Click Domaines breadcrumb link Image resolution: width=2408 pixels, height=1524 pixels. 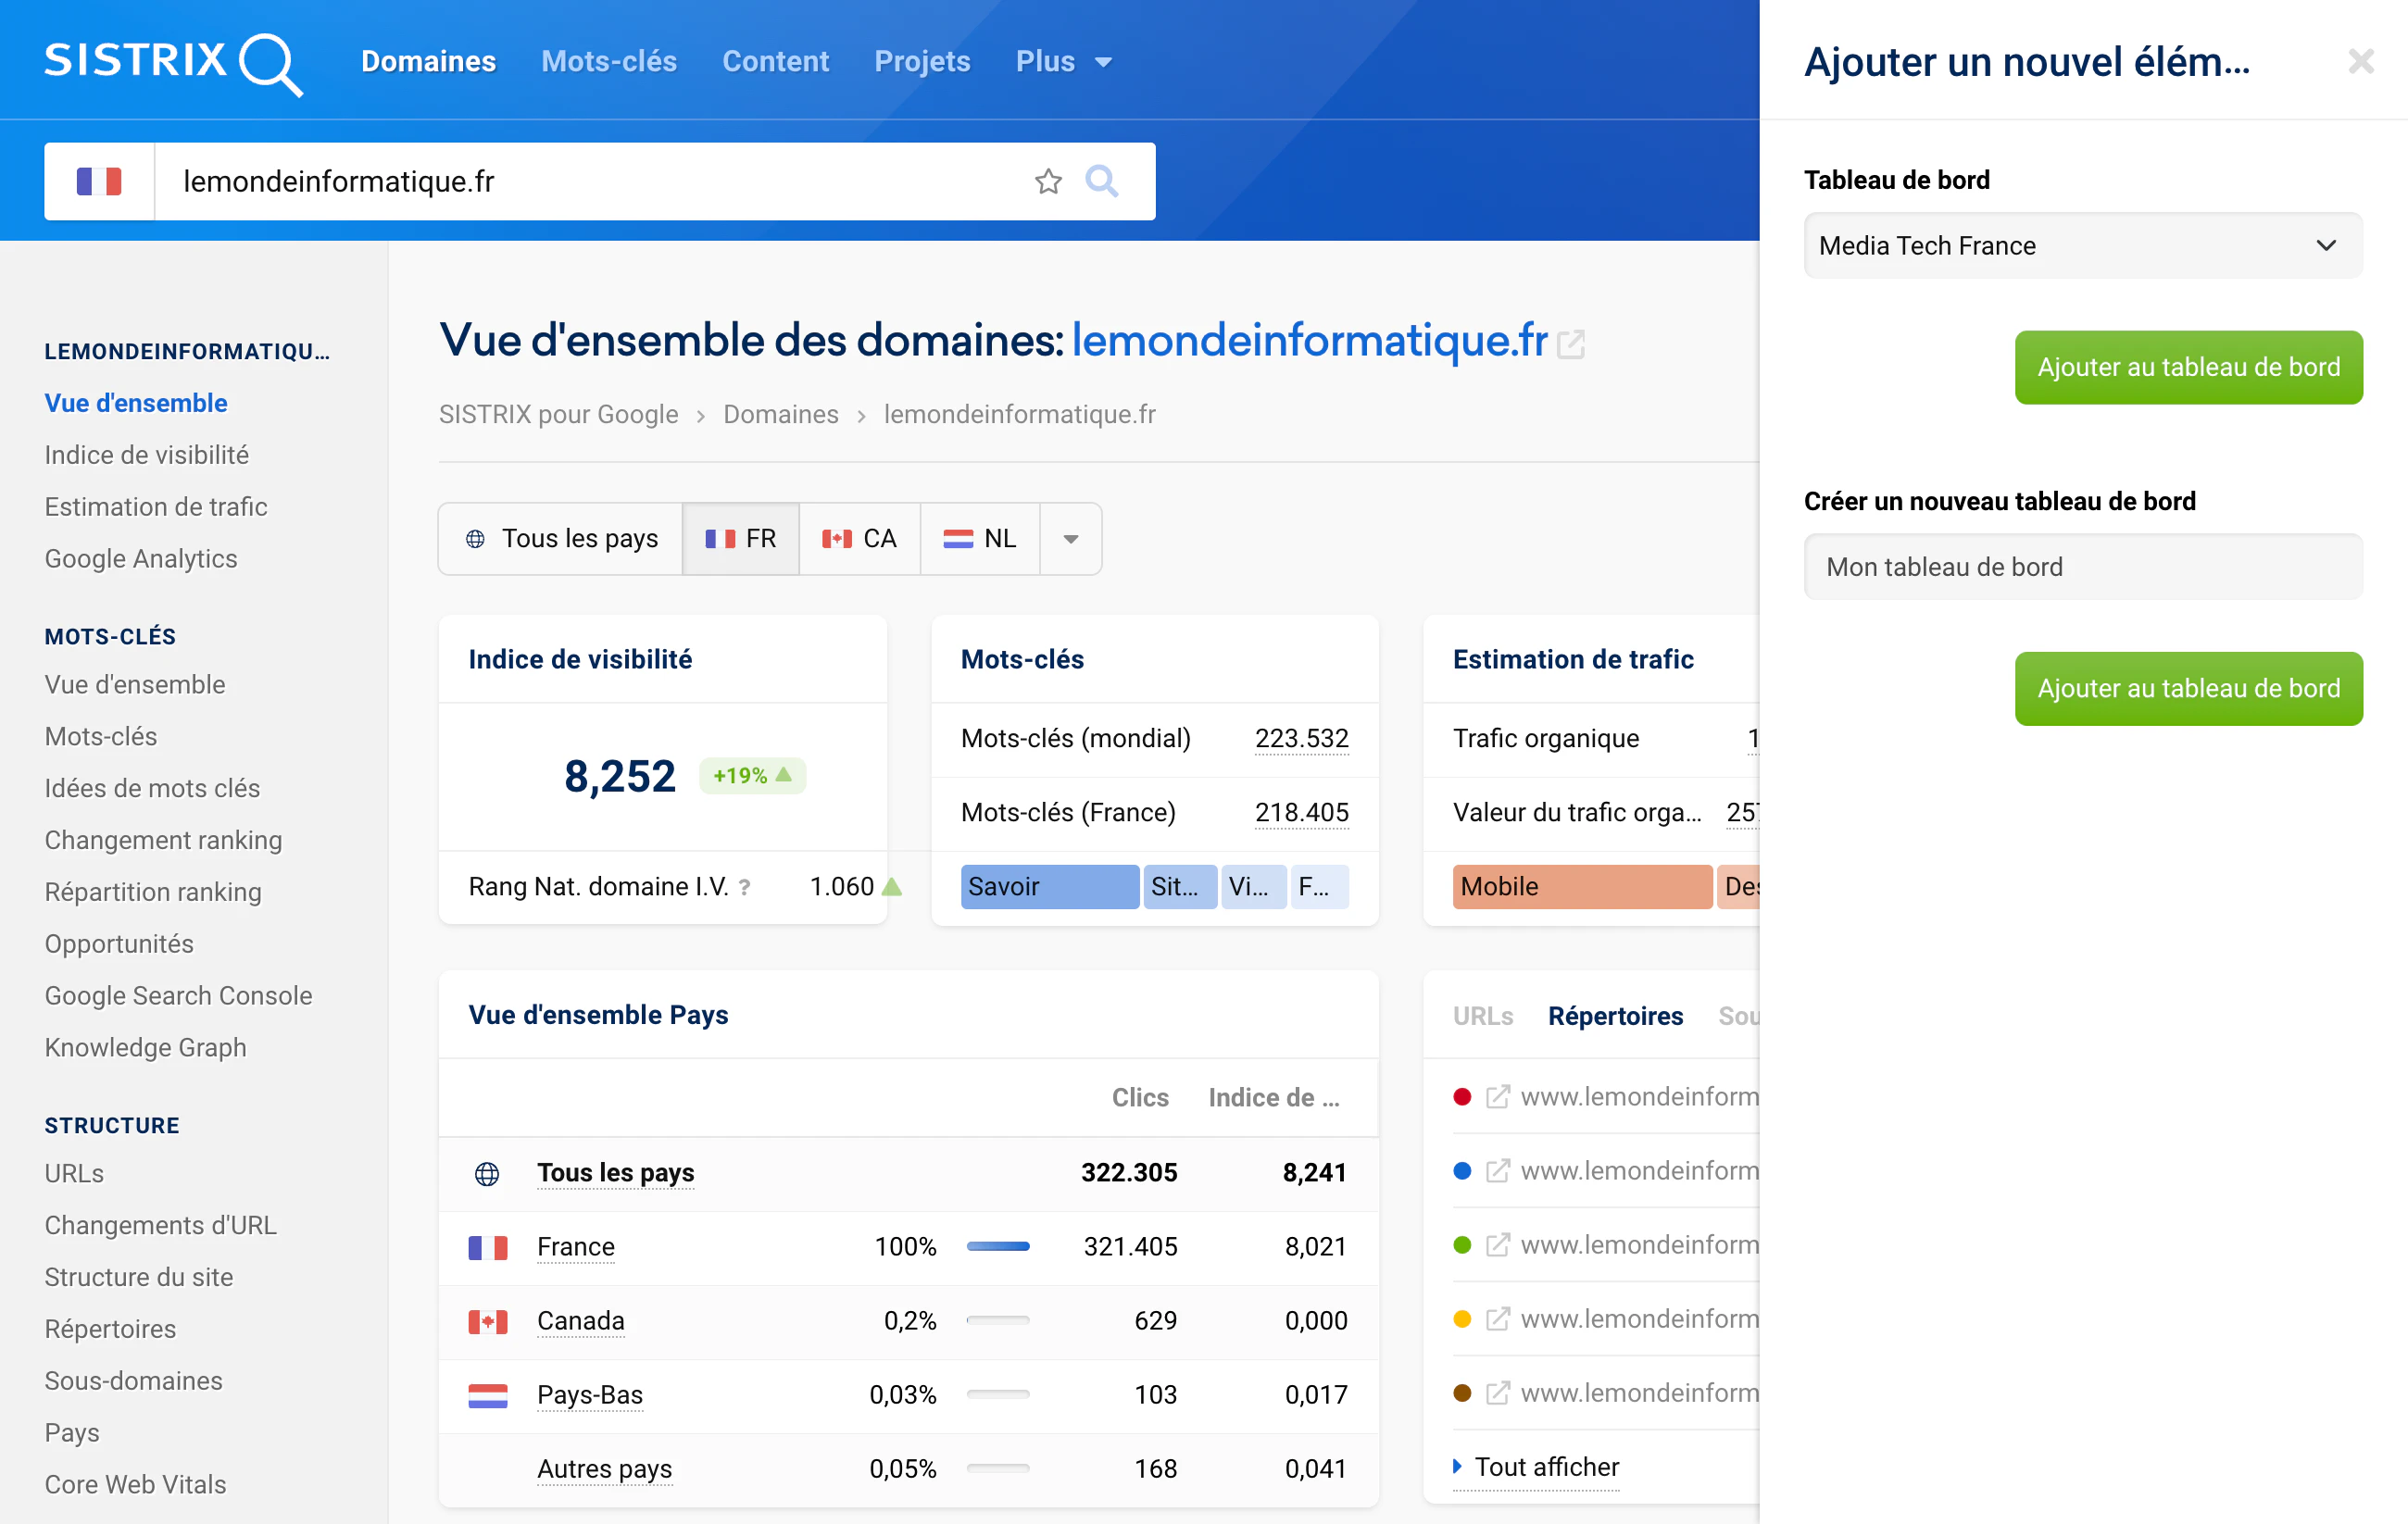pos(781,415)
